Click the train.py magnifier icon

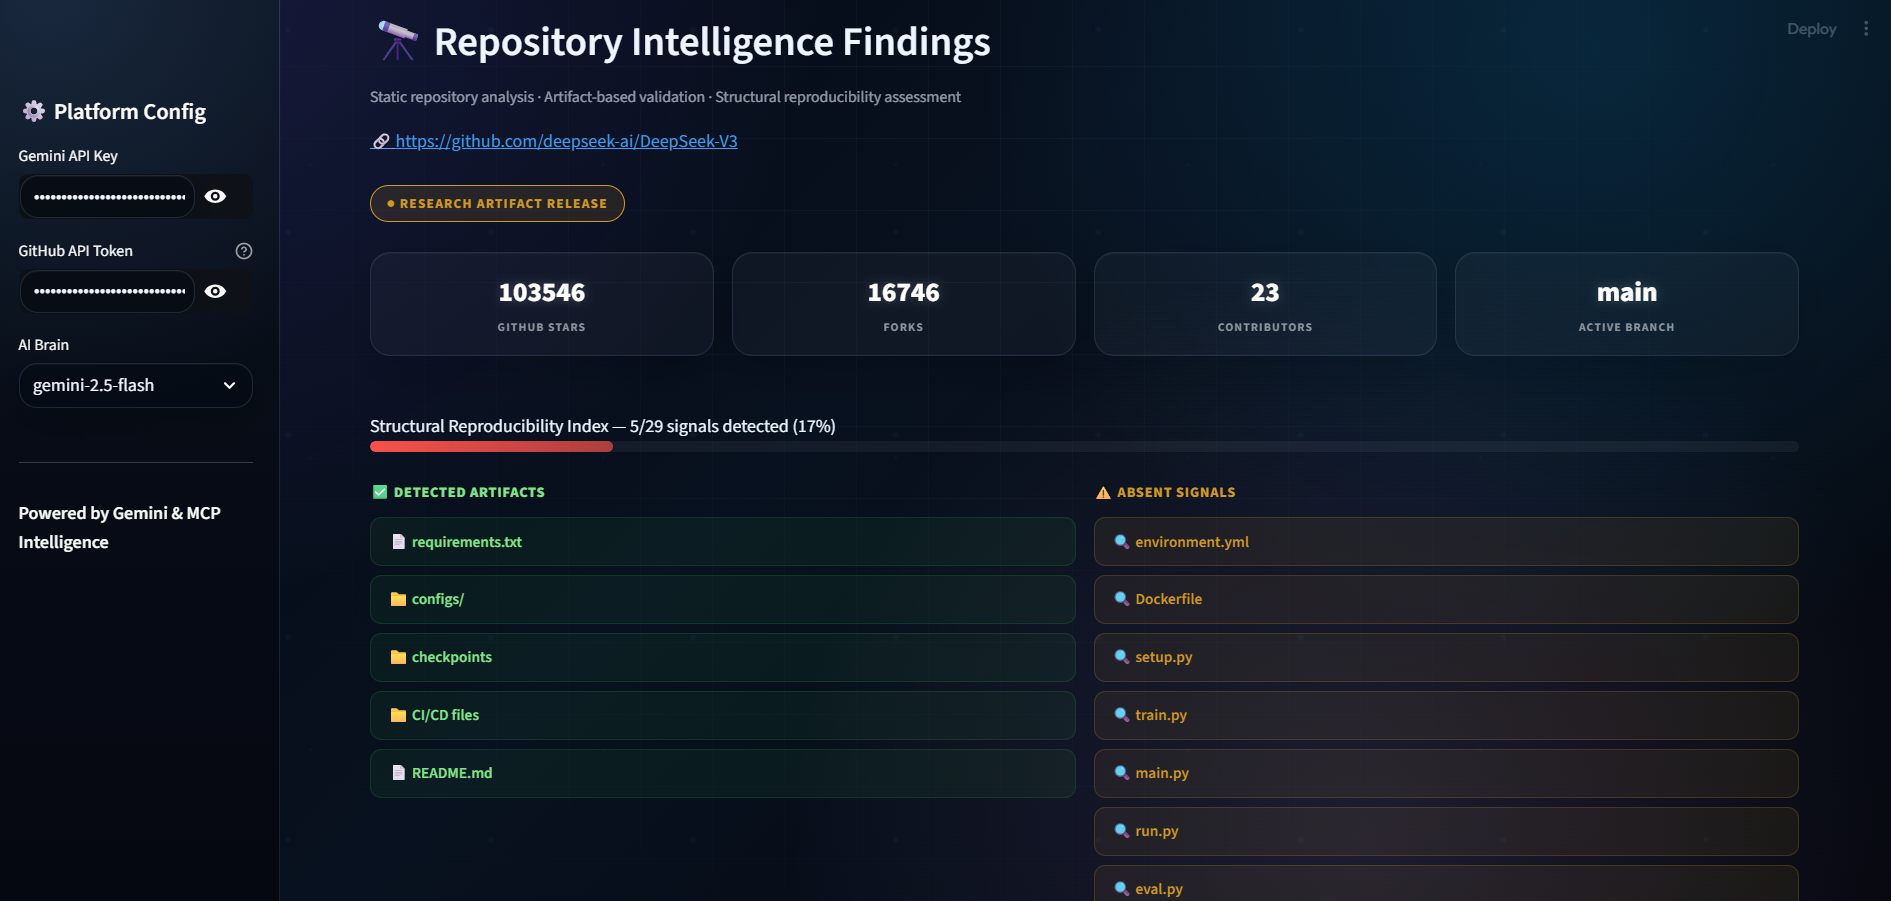tap(1122, 715)
